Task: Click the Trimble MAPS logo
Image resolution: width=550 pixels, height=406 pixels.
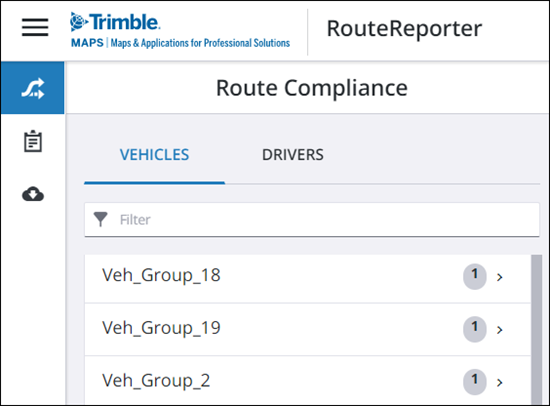Action: click(180, 30)
